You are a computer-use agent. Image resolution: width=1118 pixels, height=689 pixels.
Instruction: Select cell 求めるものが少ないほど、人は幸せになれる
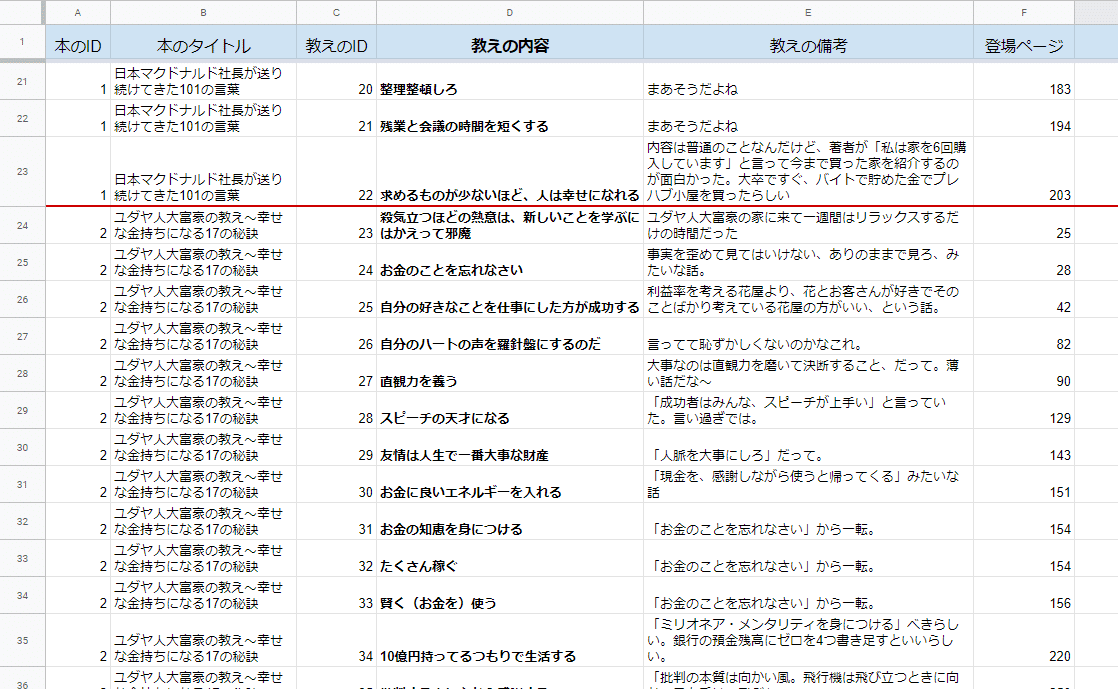510,171
